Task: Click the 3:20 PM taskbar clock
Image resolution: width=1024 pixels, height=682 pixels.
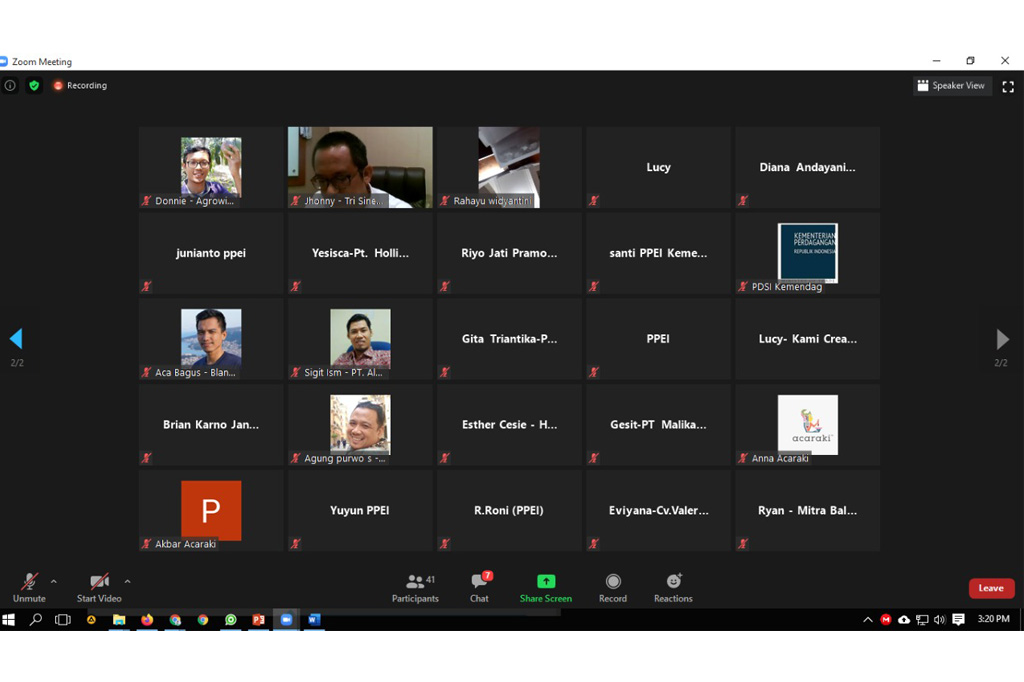Action: pos(993,619)
